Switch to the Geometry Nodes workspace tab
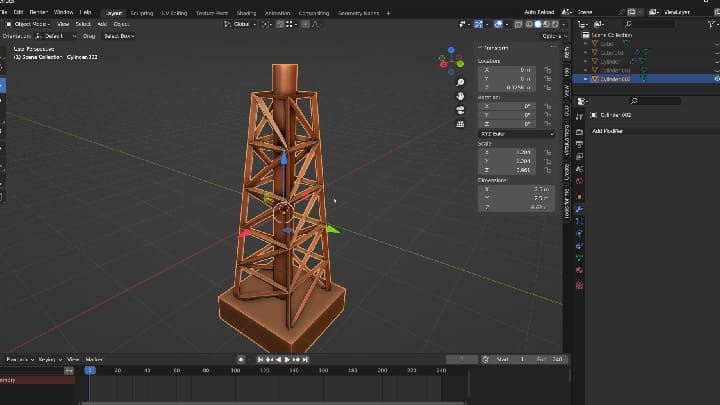Screen dimensions: 720x405 click(359, 13)
